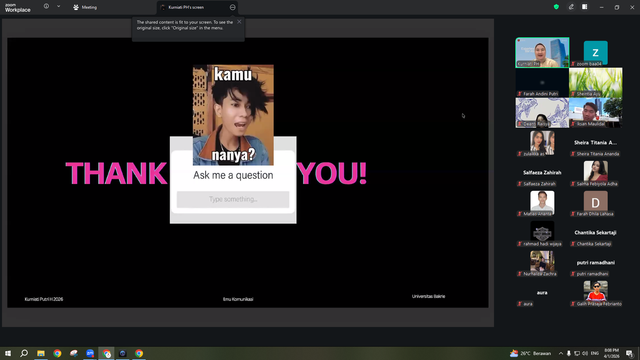The height and width of the screenshot is (360, 640).
Task: Select Galih Prasaja Febrianto's tile
Action: pyautogui.click(x=596, y=293)
